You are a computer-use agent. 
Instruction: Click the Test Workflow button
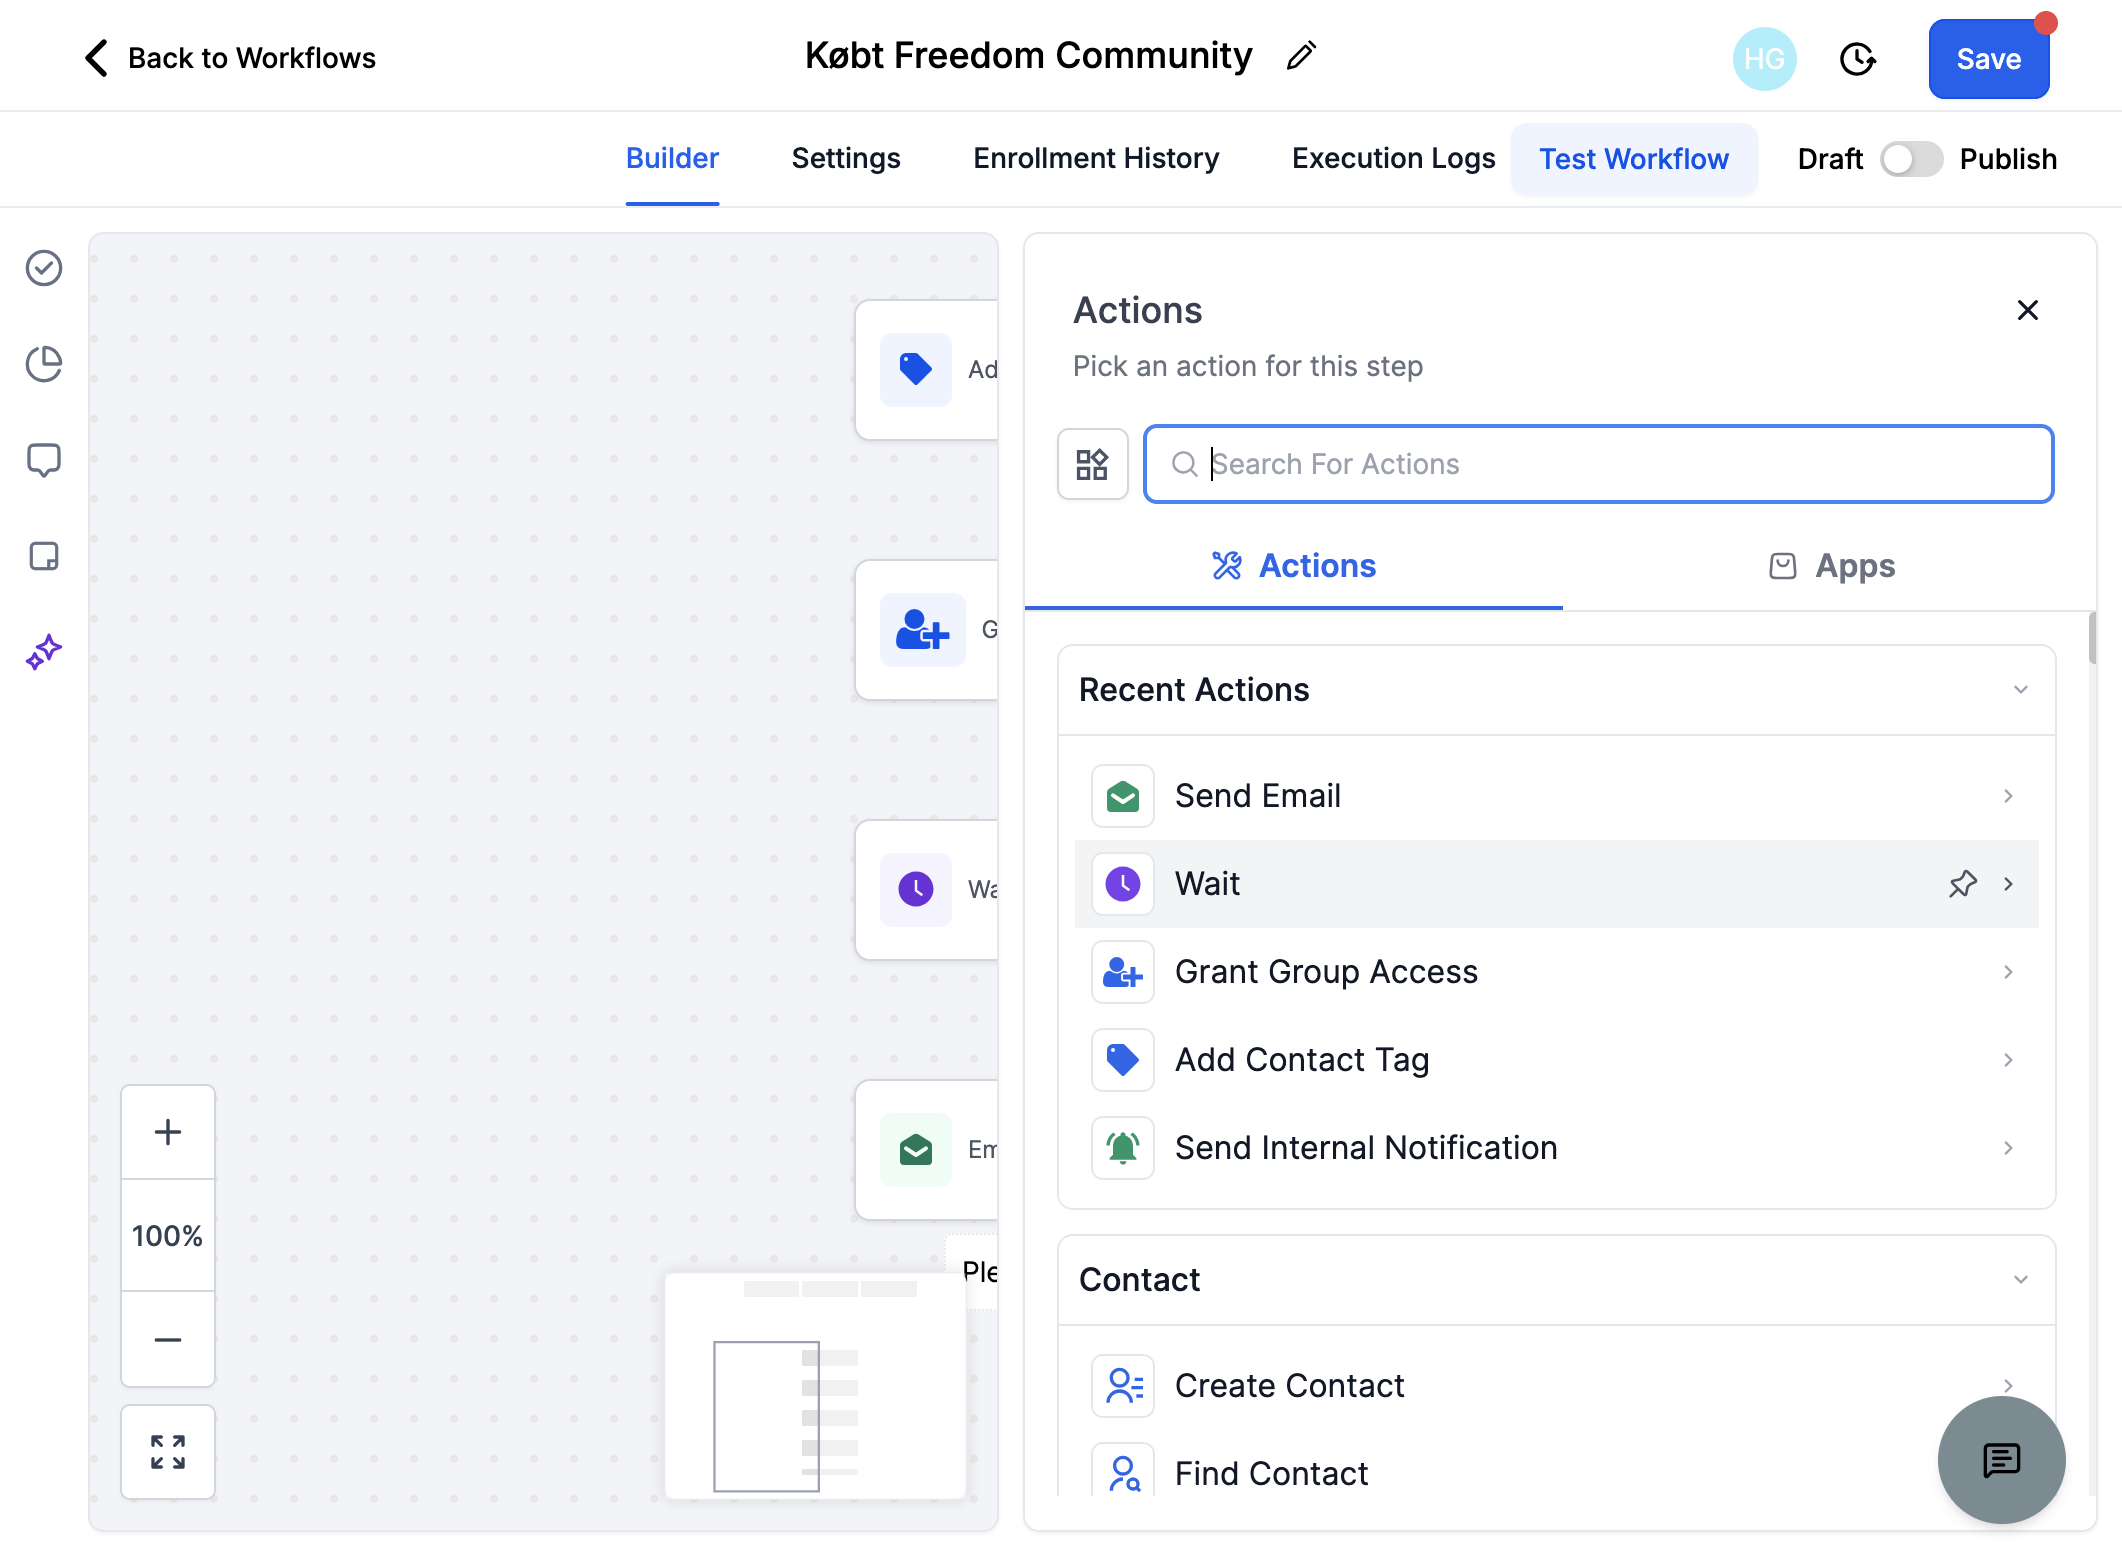1633,159
